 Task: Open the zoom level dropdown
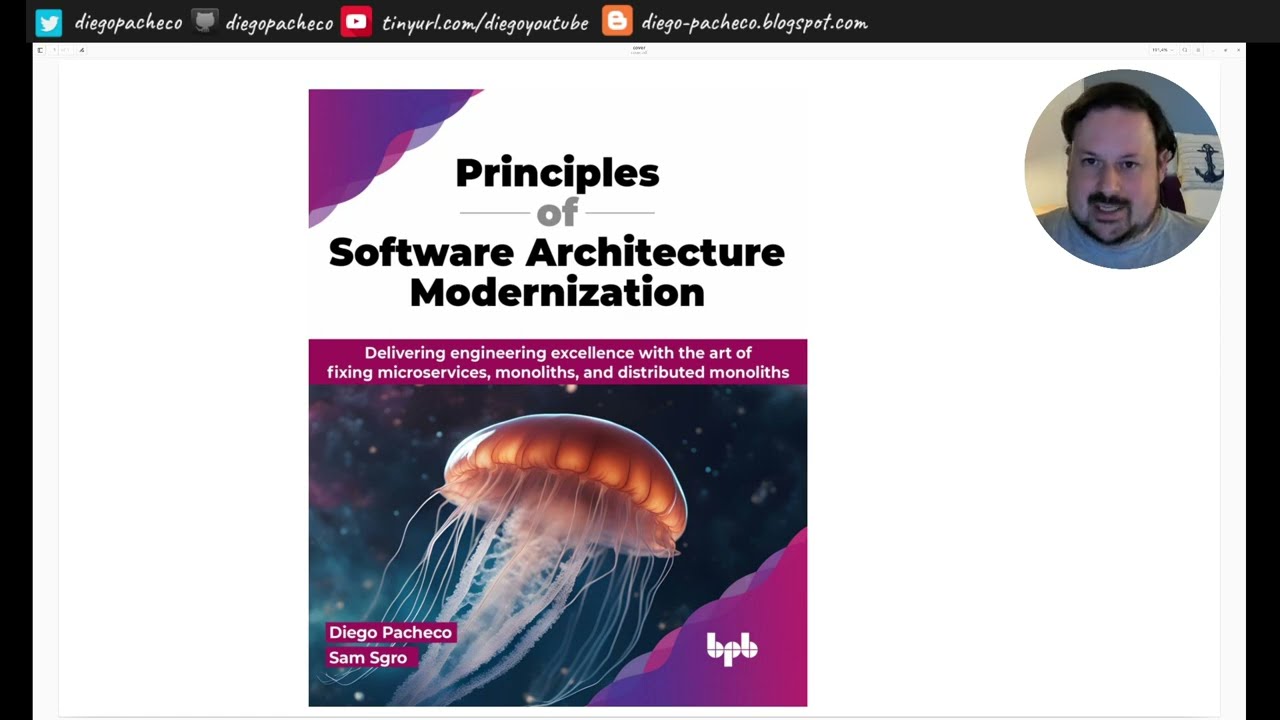point(1163,50)
